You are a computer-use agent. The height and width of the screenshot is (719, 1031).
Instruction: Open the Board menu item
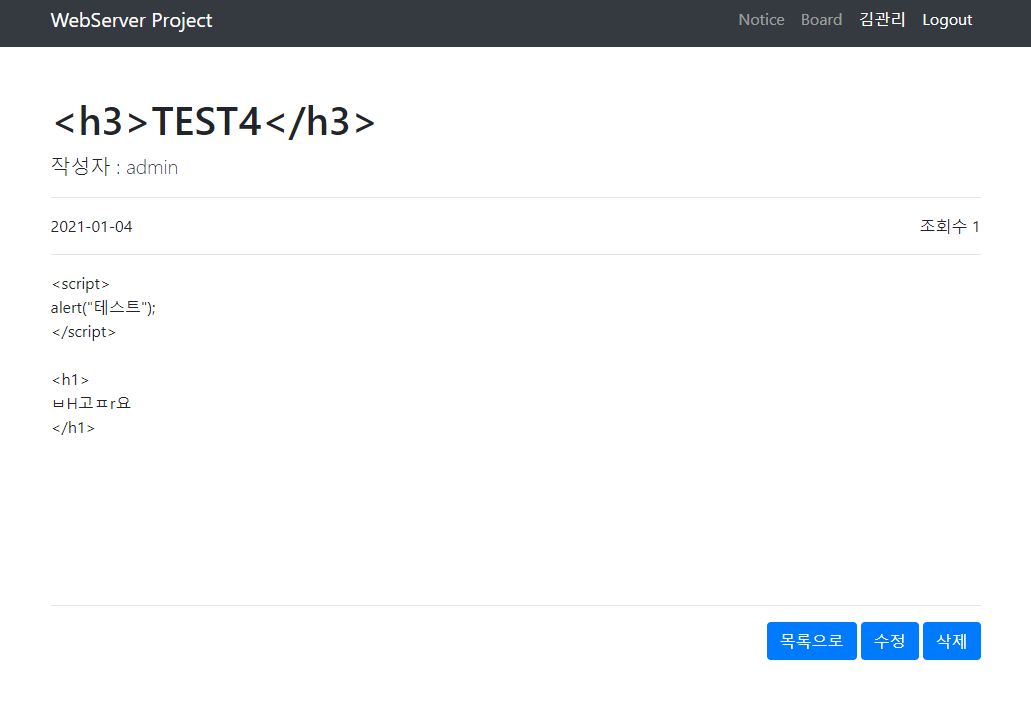821,20
